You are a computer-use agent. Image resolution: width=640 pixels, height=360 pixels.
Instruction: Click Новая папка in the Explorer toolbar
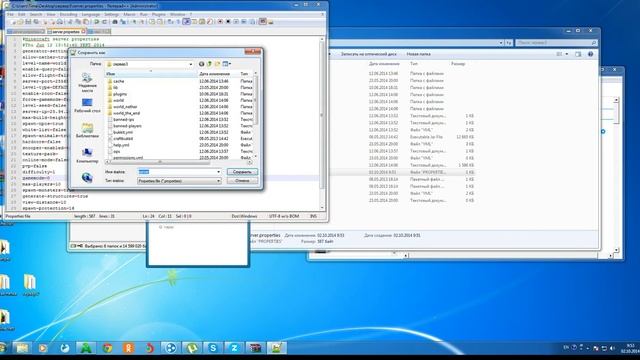tap(418, 54)
